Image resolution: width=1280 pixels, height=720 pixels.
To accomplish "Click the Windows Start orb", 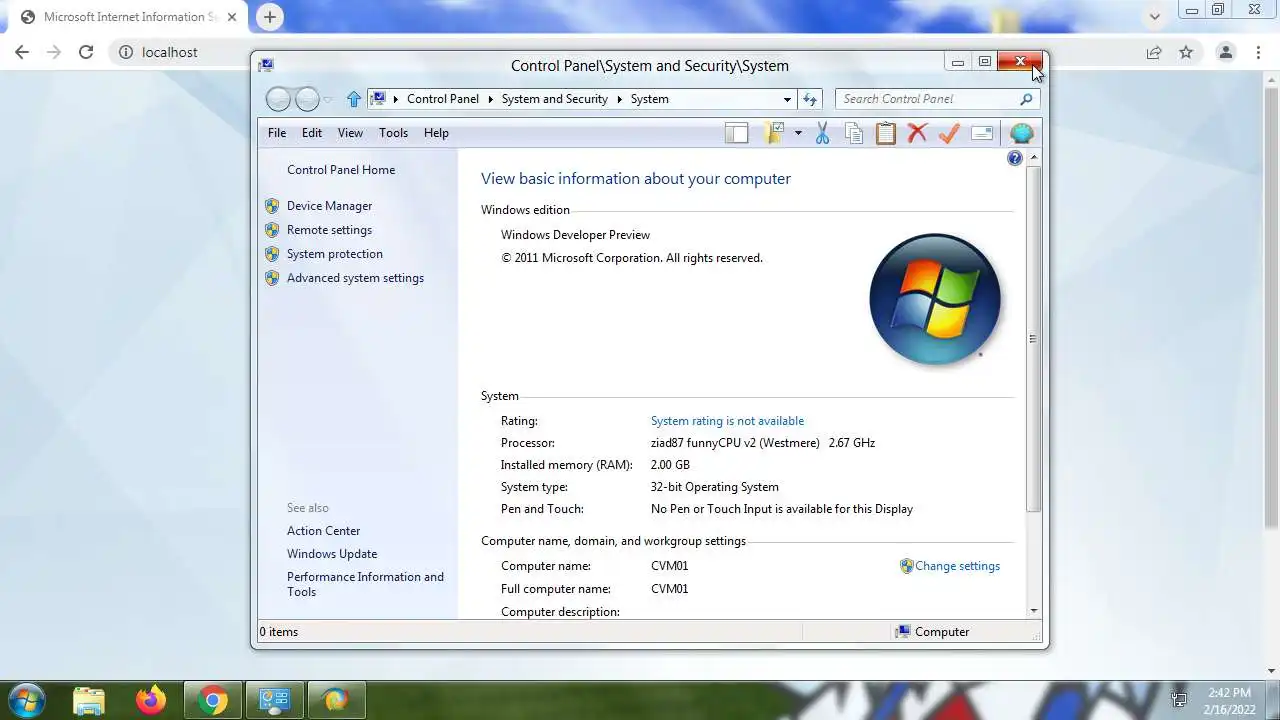I will pos(27,700).
